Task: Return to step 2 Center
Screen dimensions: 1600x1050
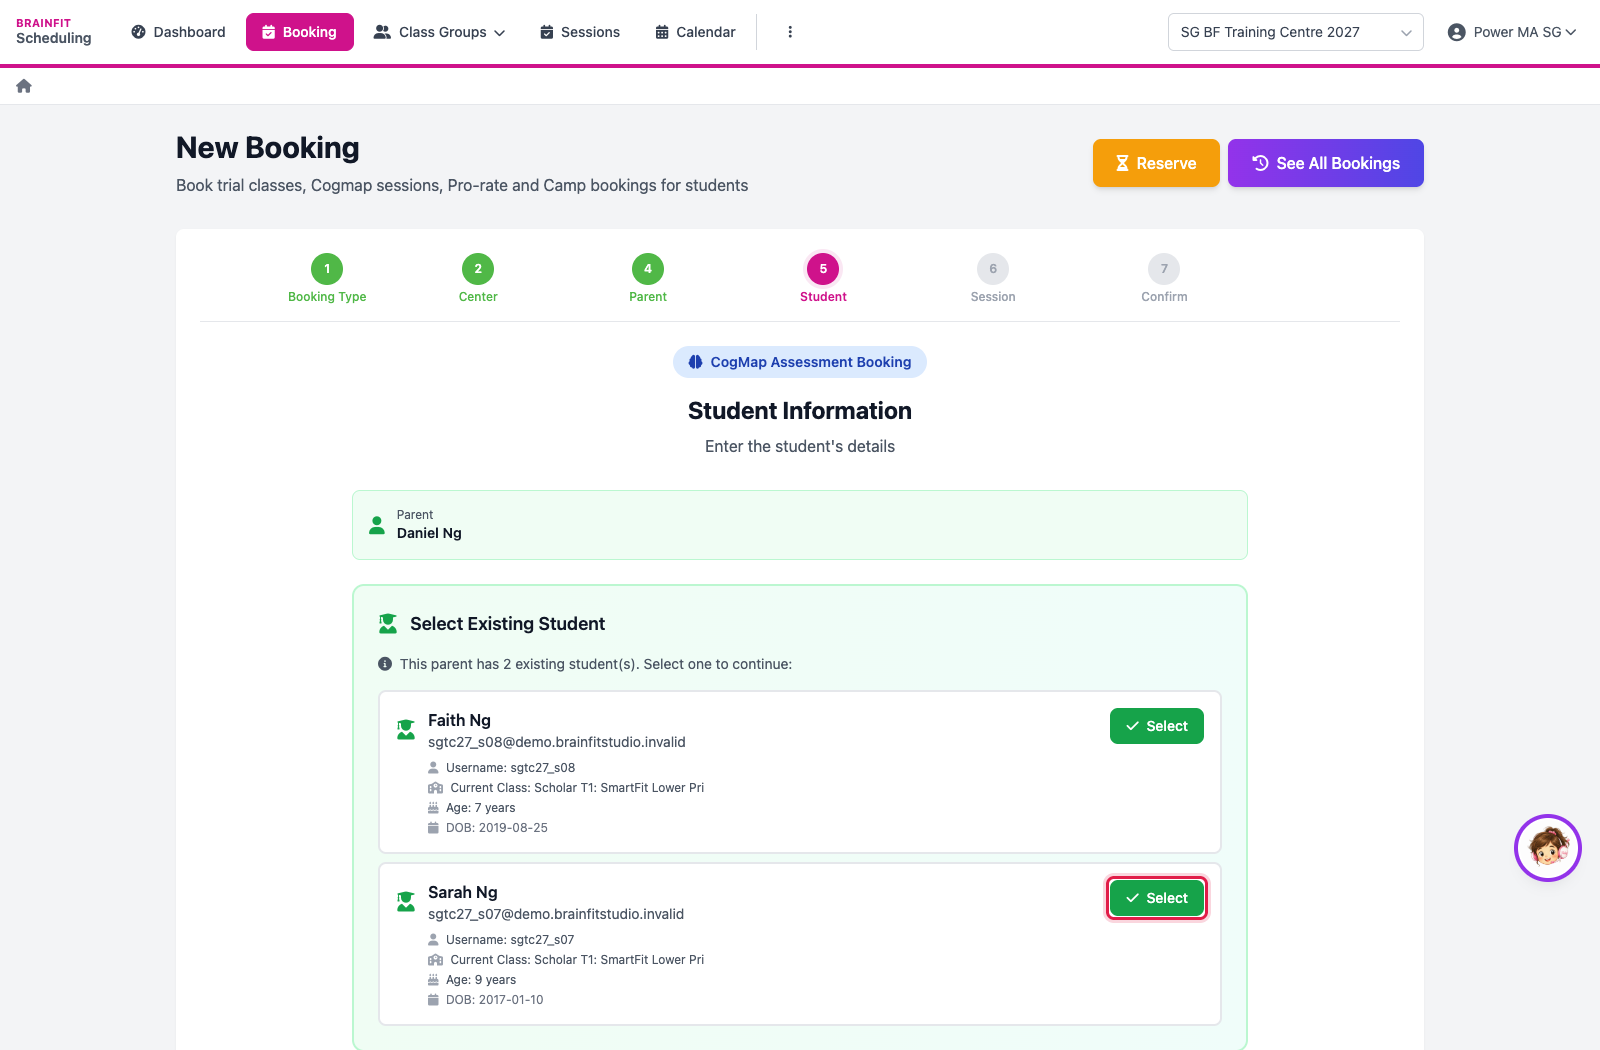Action: 478,278
